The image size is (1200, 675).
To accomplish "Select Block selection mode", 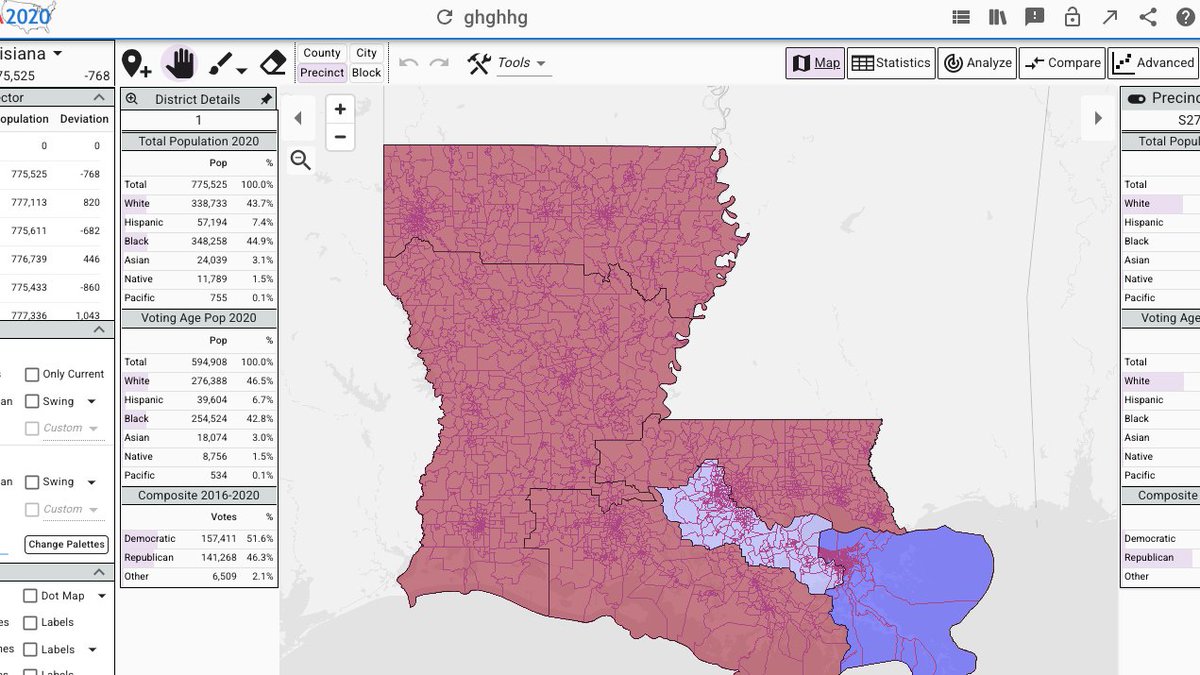I will coord(367,72).
